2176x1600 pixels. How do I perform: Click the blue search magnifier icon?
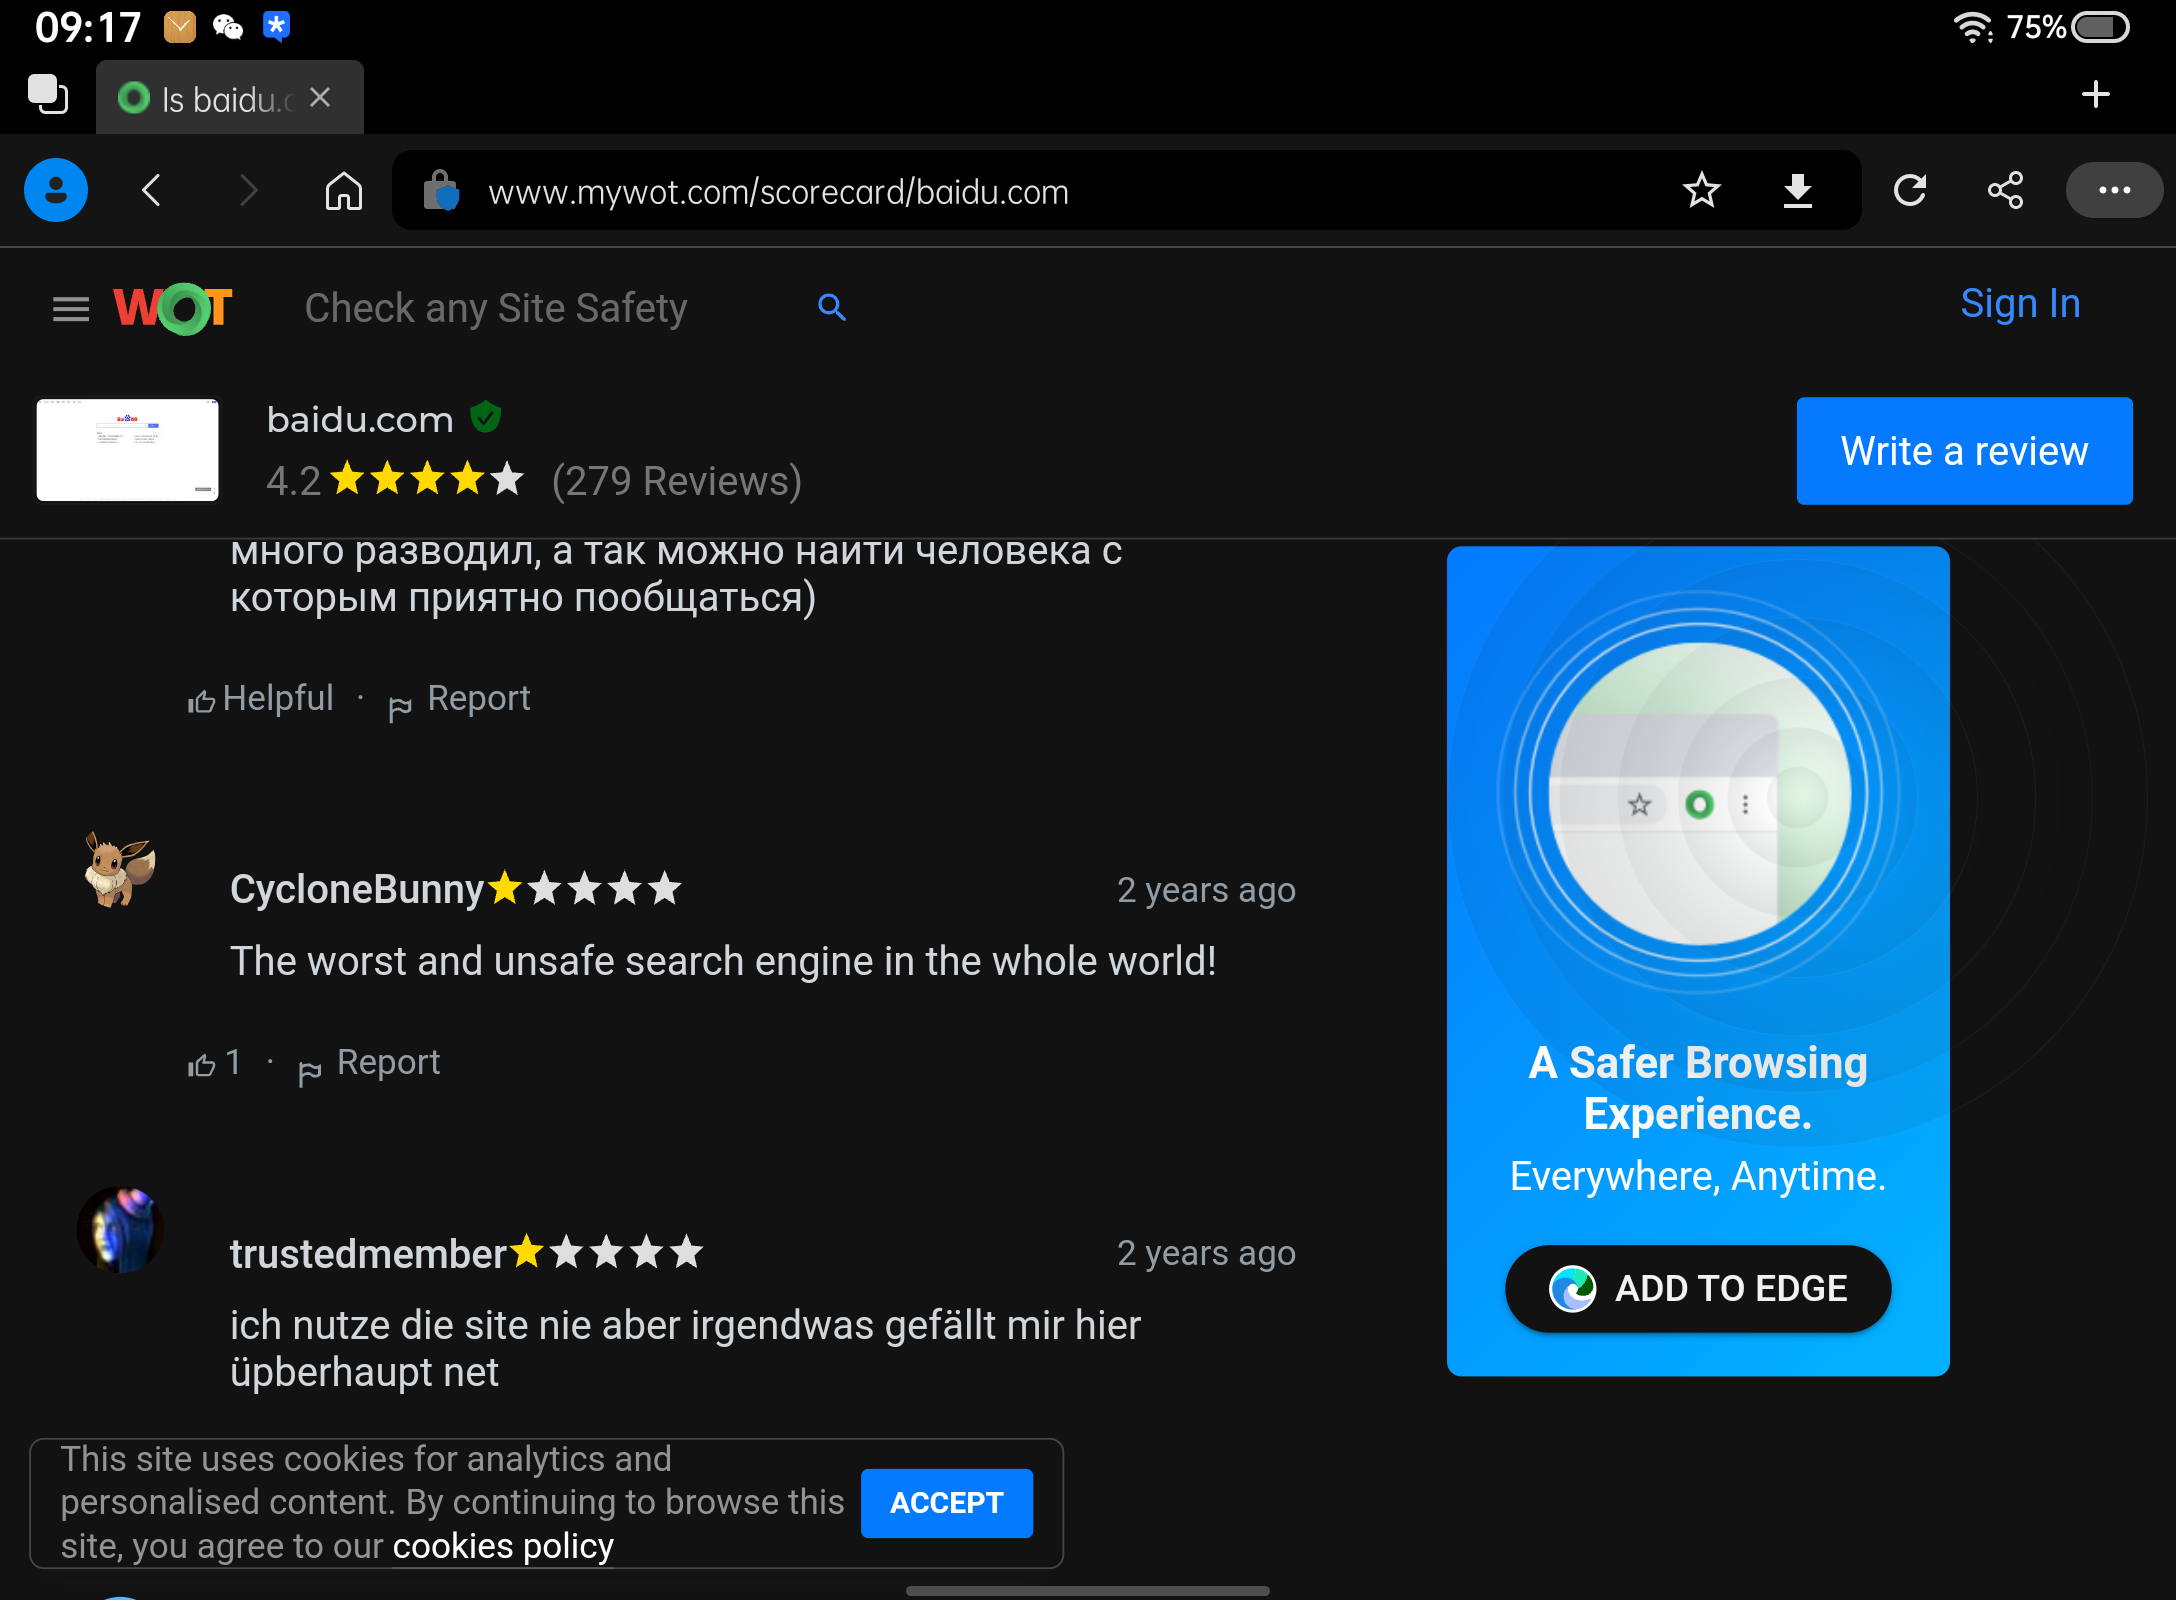831,307
